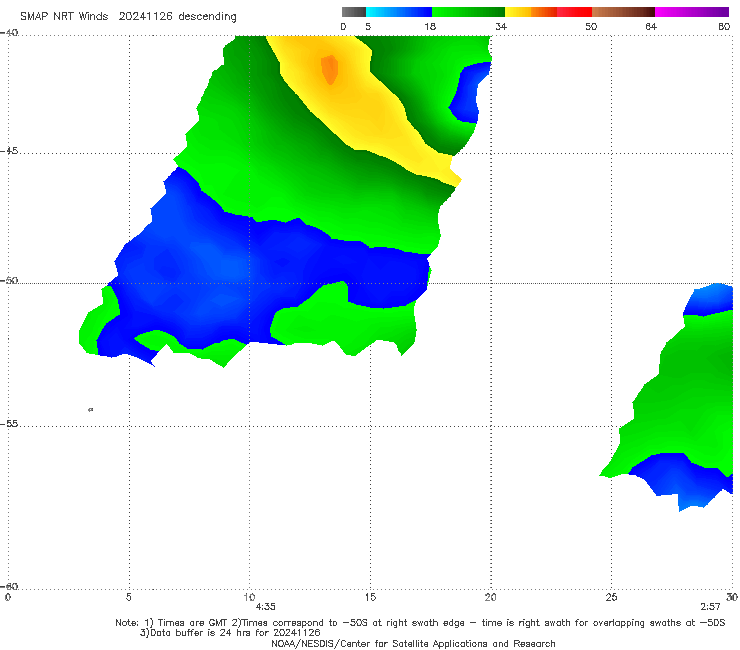740x650 pixels.
Task: Click the longitude label 15
Action: point(370,597)
